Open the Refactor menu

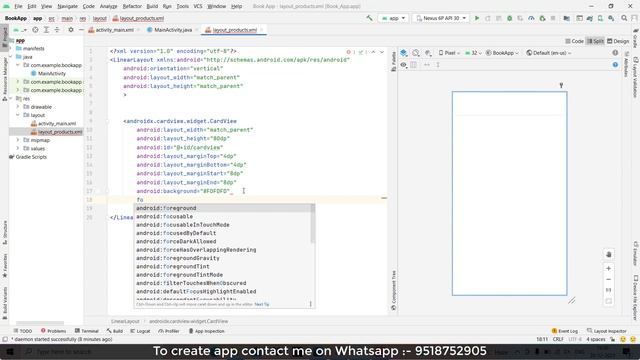click(x=132, y=6)
